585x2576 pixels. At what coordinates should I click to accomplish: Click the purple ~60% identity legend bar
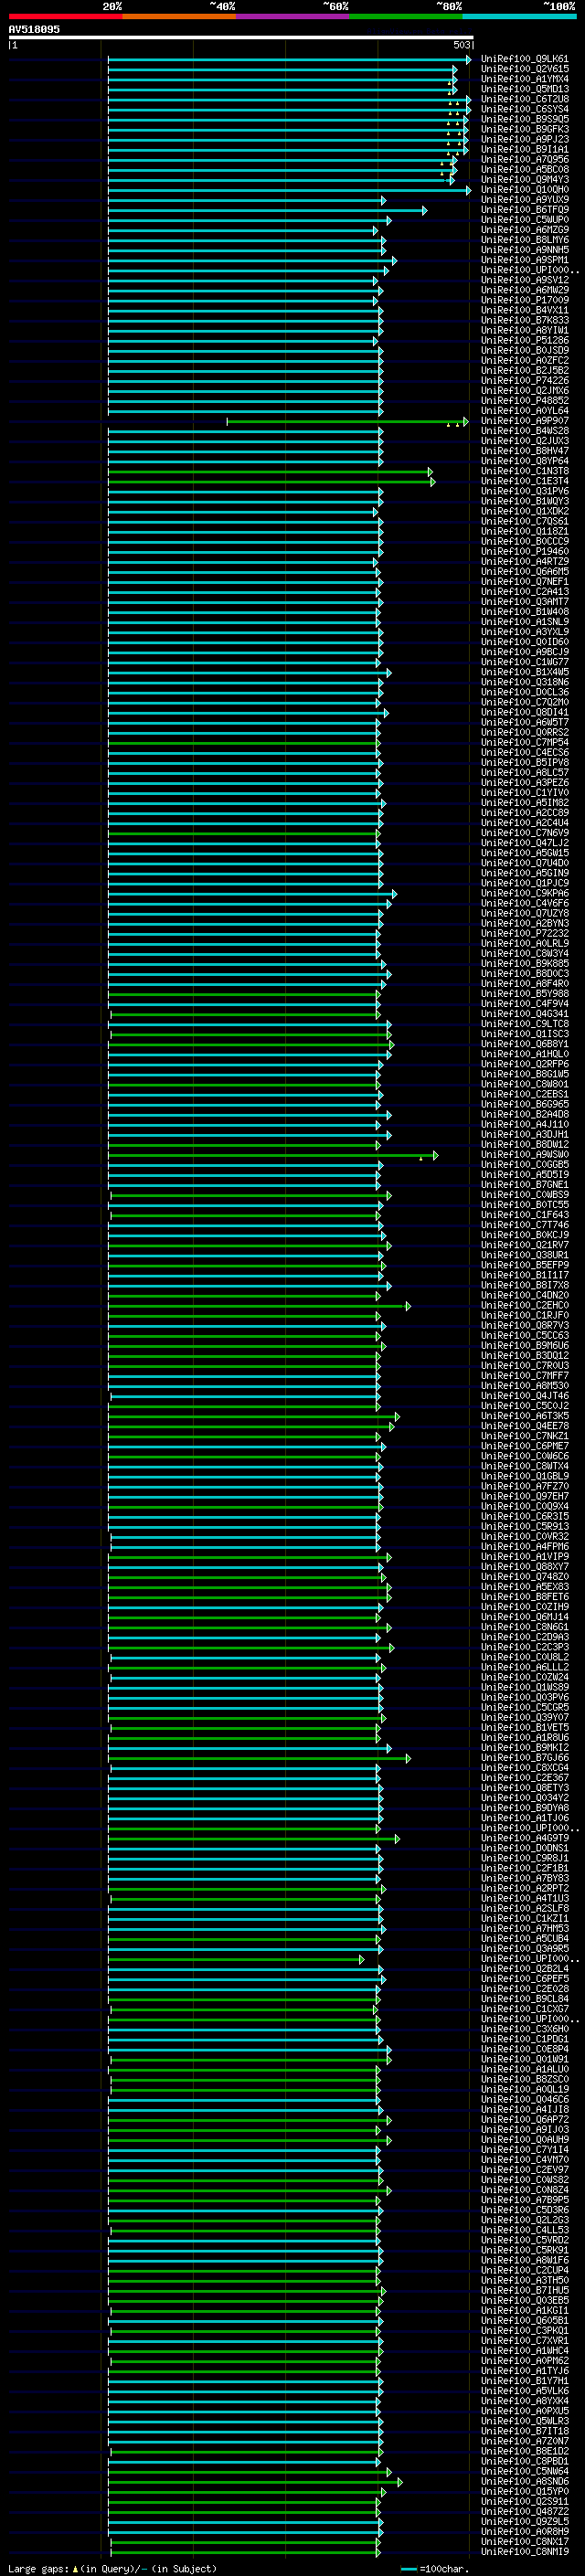[292, 16]
